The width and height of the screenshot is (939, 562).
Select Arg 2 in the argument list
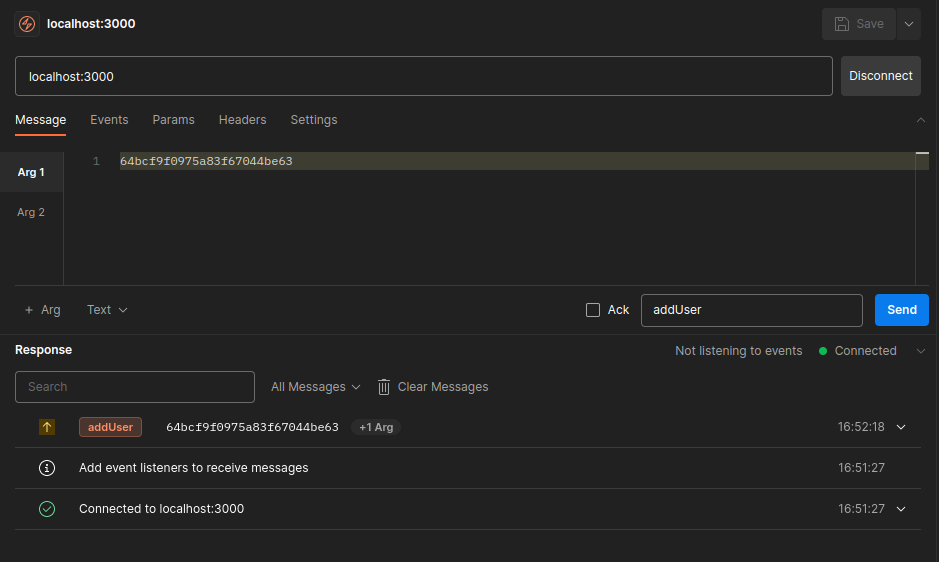31,212
